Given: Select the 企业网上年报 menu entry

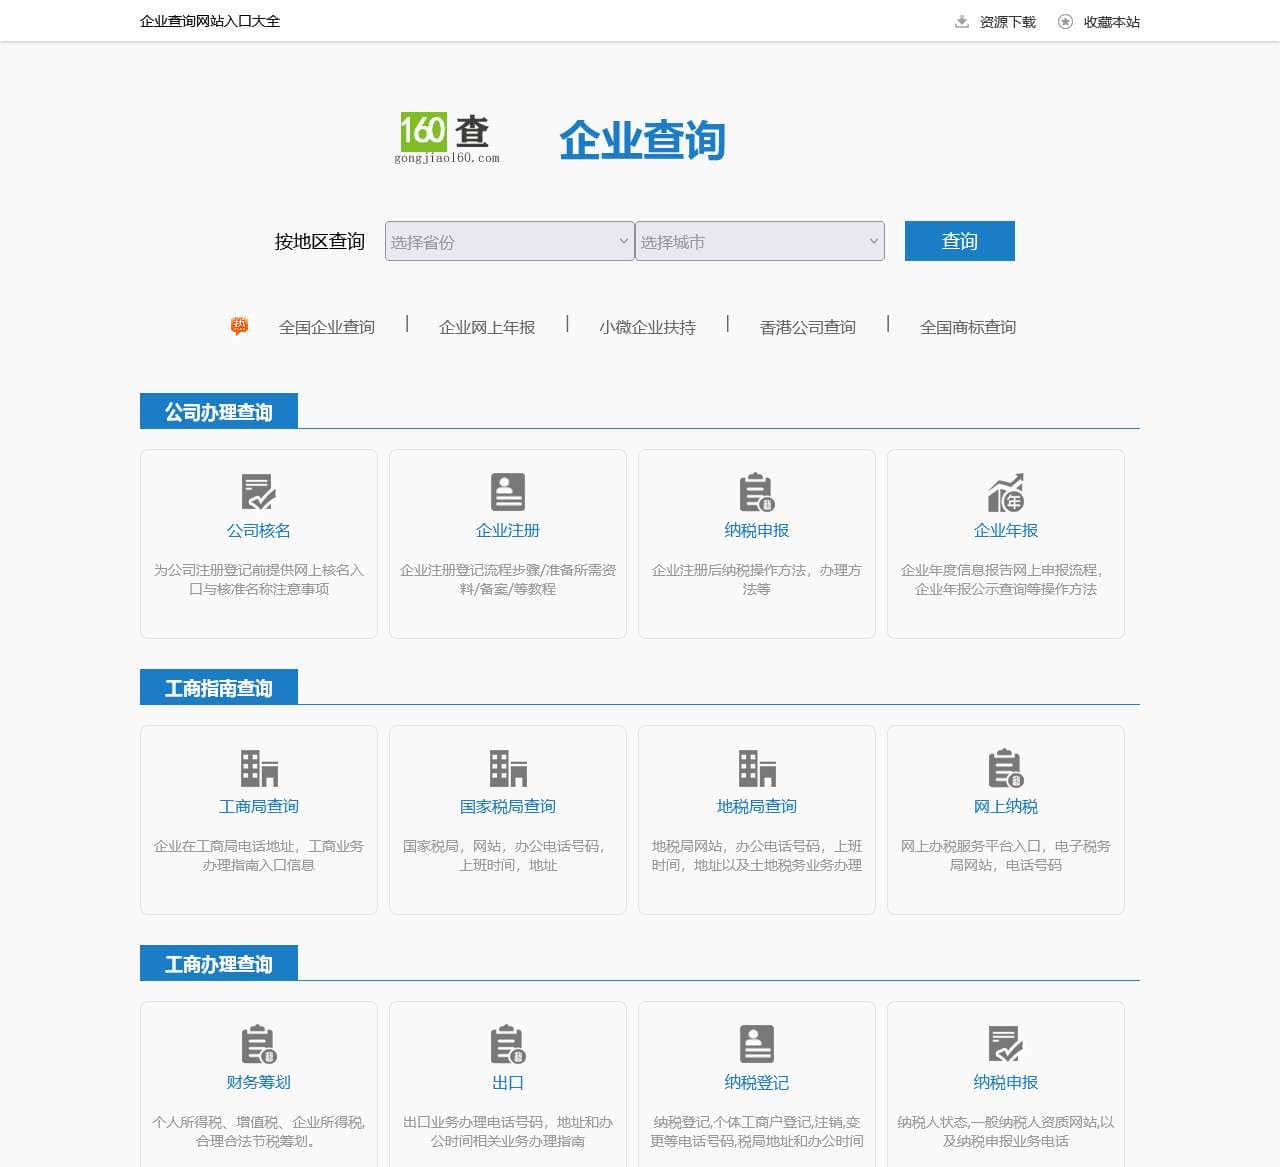Looking at the screenshot, I should tap(487, 326).
